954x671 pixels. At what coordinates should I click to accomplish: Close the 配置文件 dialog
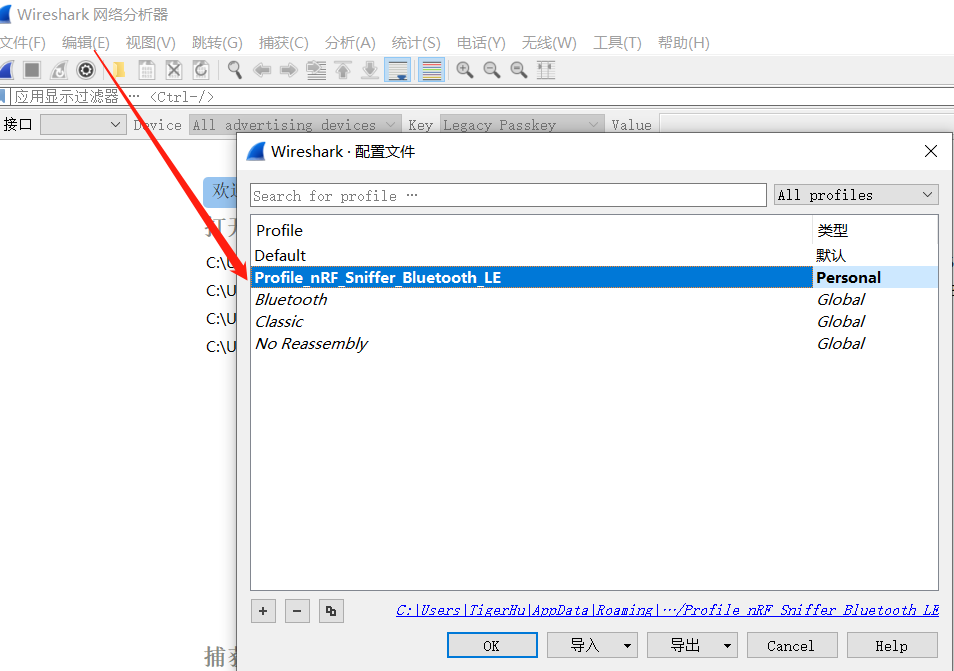931,151
